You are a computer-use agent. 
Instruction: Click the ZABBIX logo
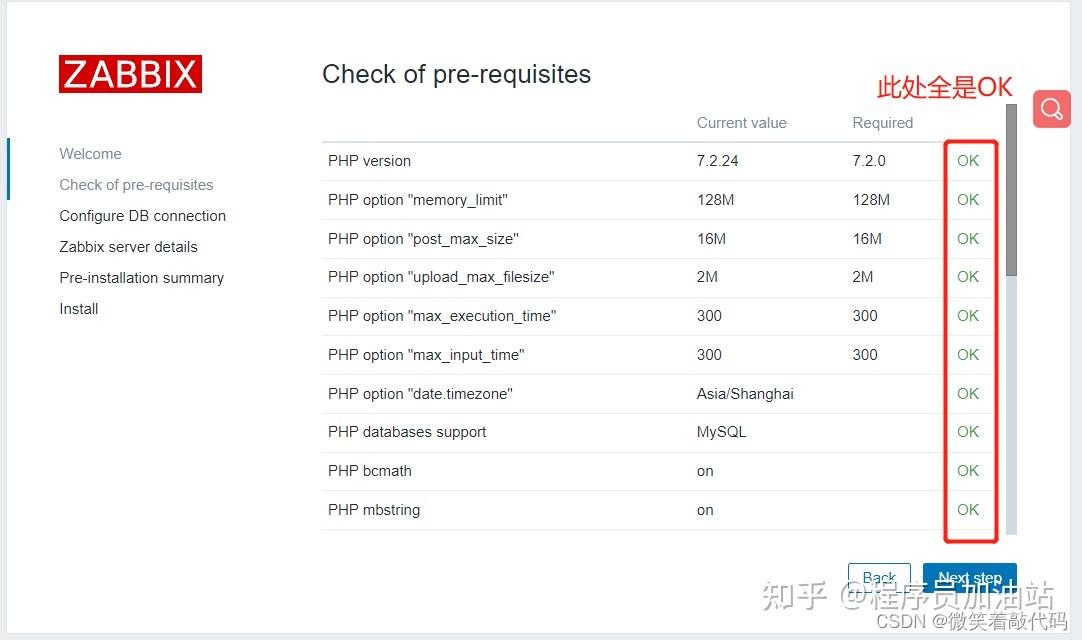click(130, 75)
